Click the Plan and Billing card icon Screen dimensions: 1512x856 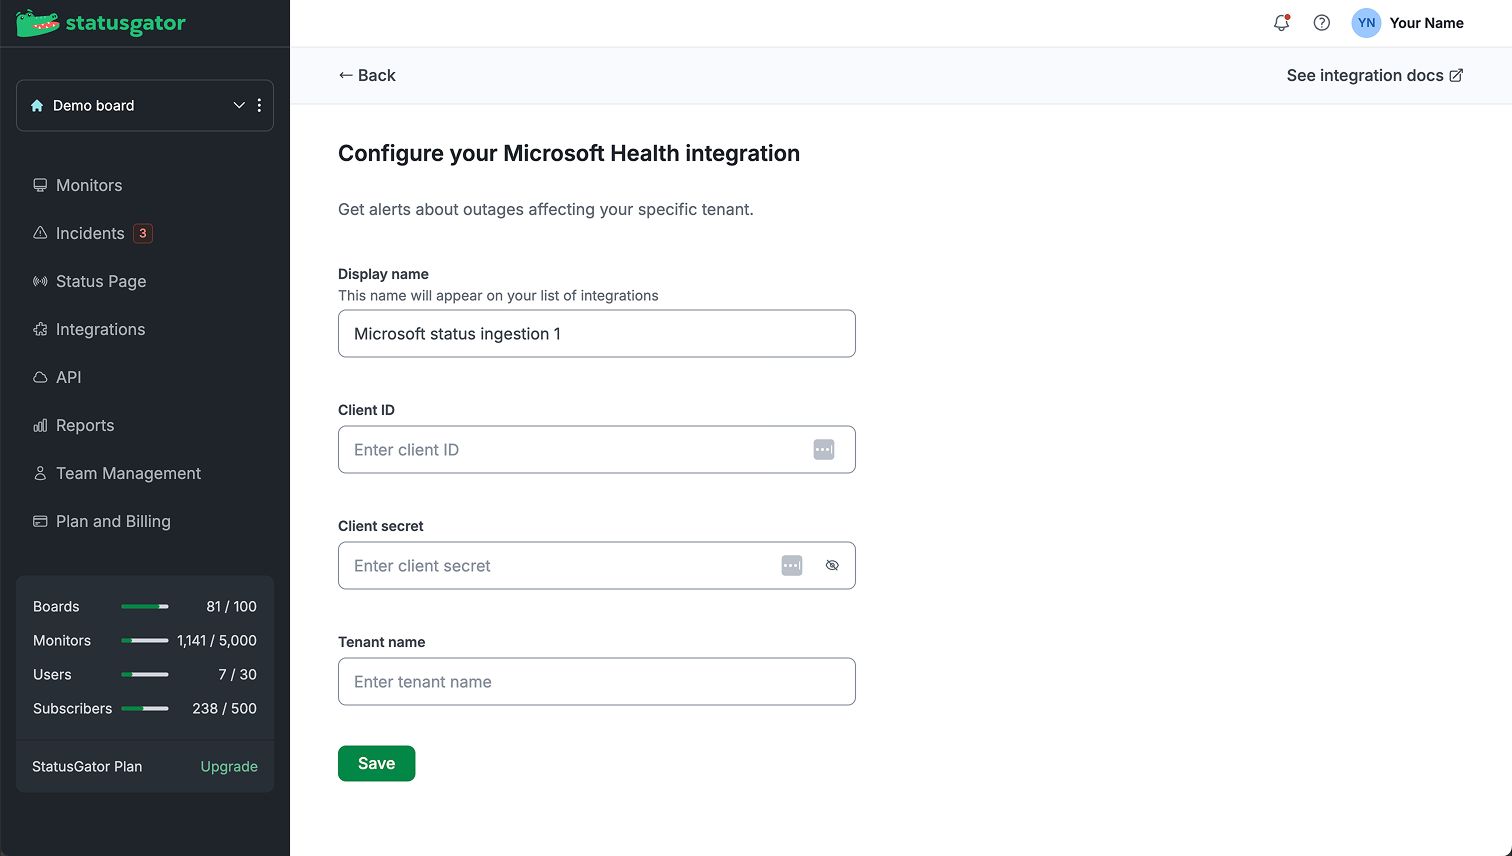[x=40, y=521]
